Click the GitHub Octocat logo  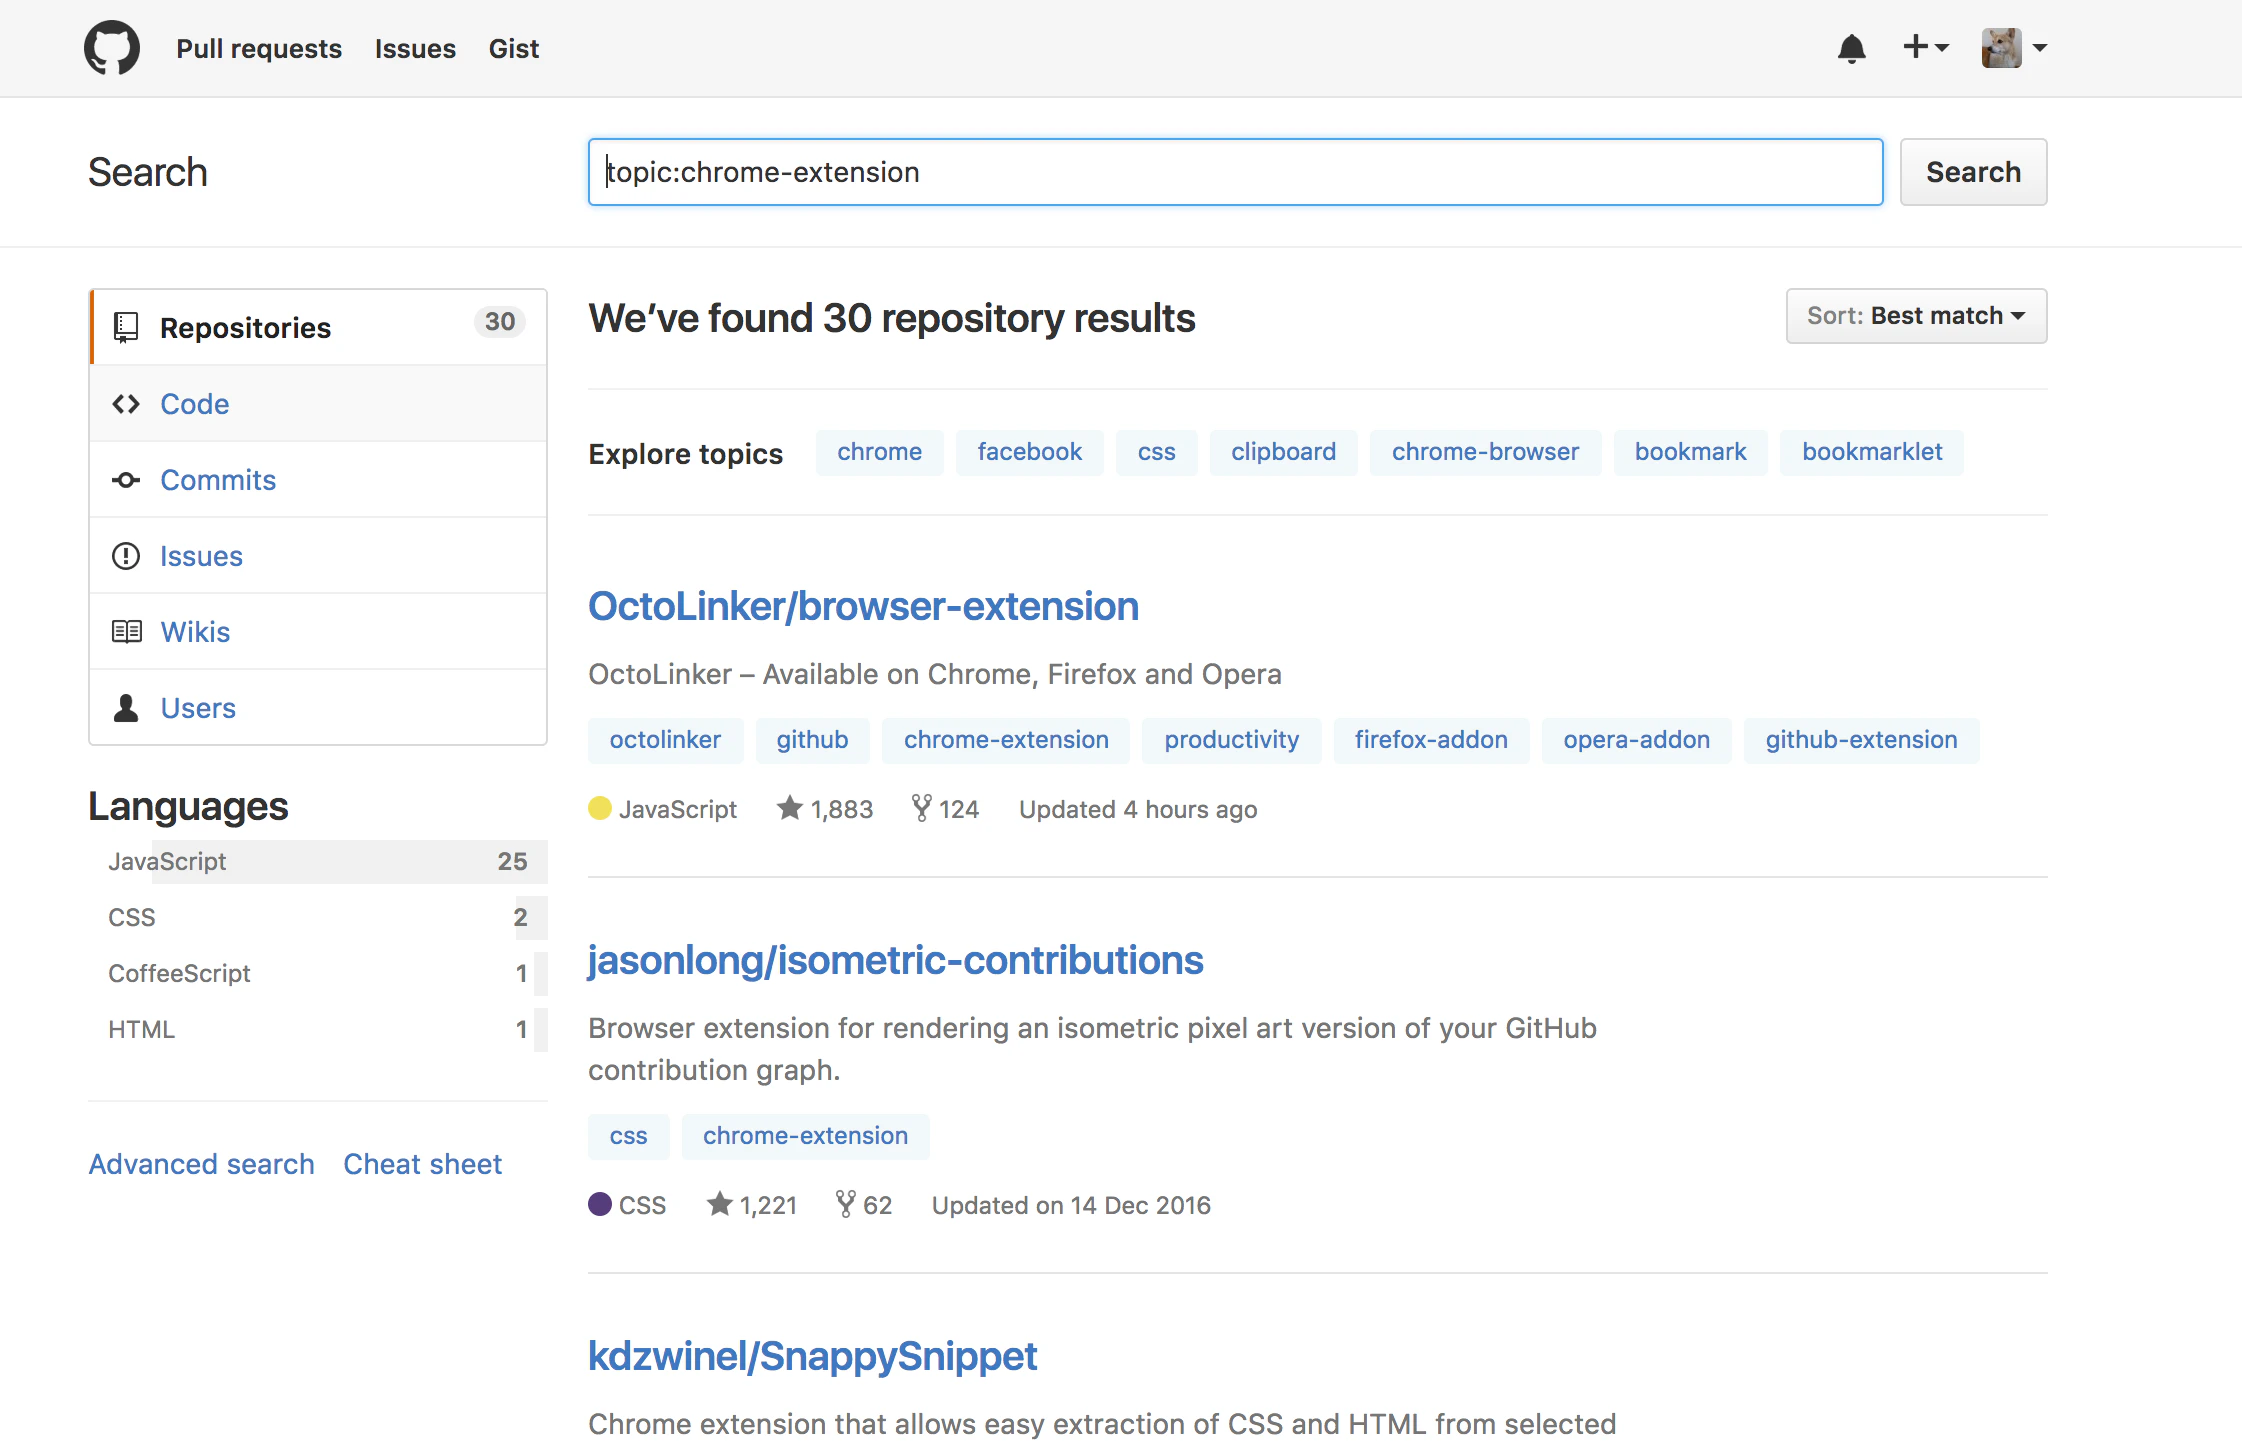(x=112, y=48)
